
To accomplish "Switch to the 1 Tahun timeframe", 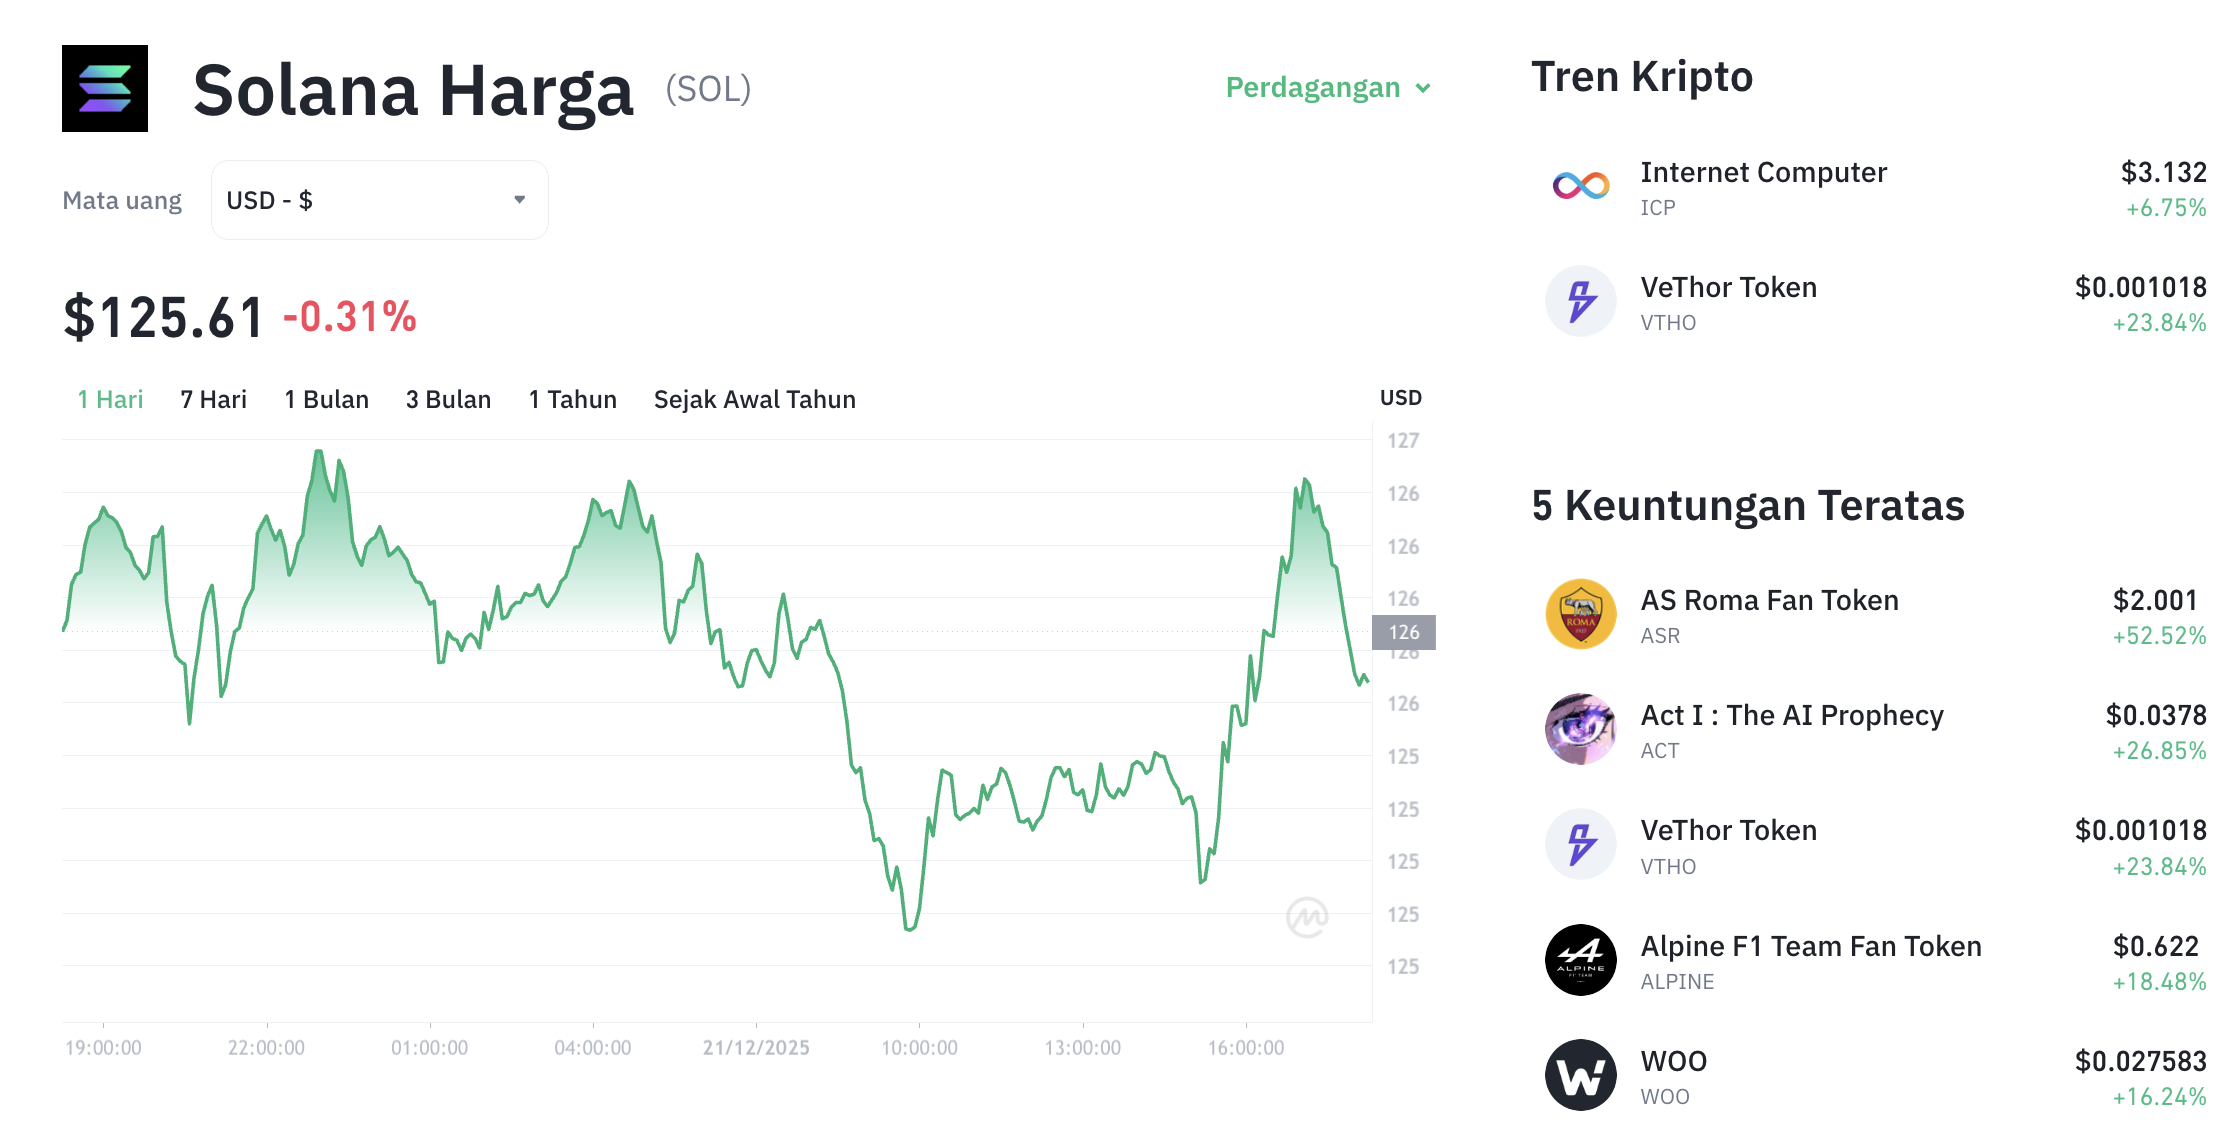I will click(x=571, y=399).
